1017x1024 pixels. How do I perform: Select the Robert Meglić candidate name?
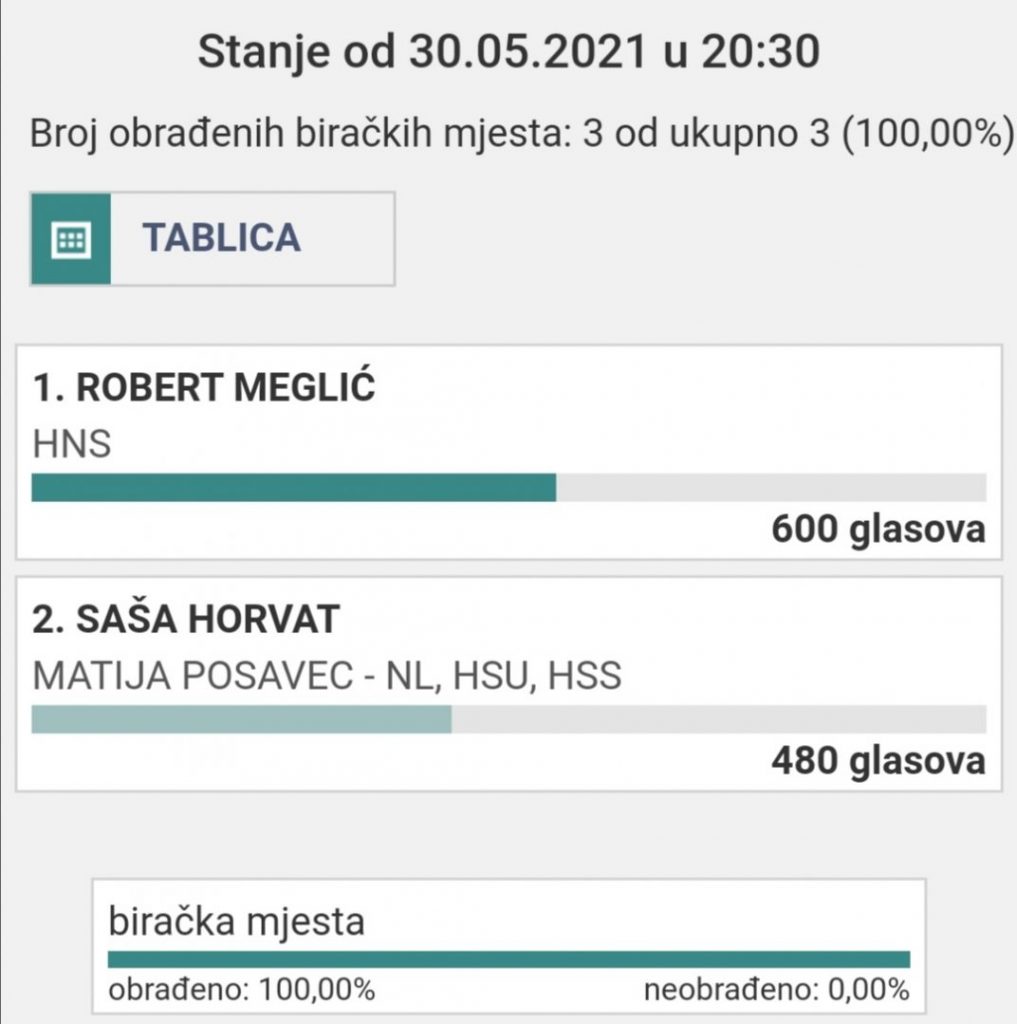coord(204,388)
